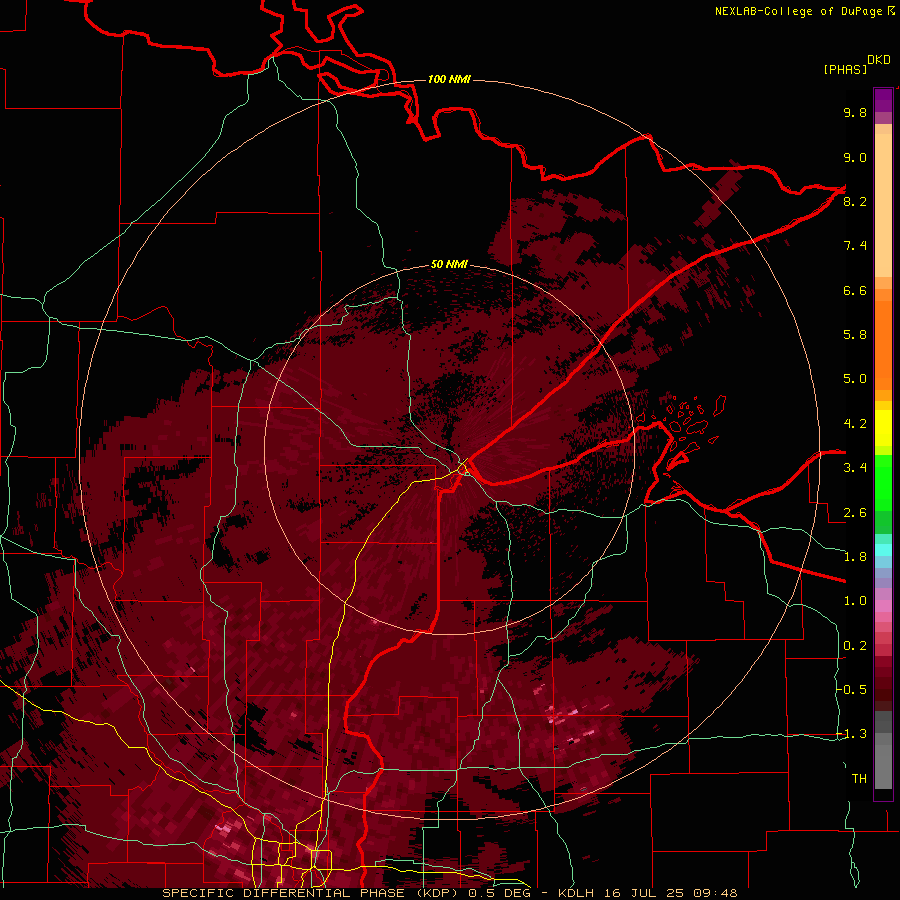The width and height of the screenshot is (900, 900).
Task: Click the 50 NMI range ring label
Action: [x=449, y=264]
